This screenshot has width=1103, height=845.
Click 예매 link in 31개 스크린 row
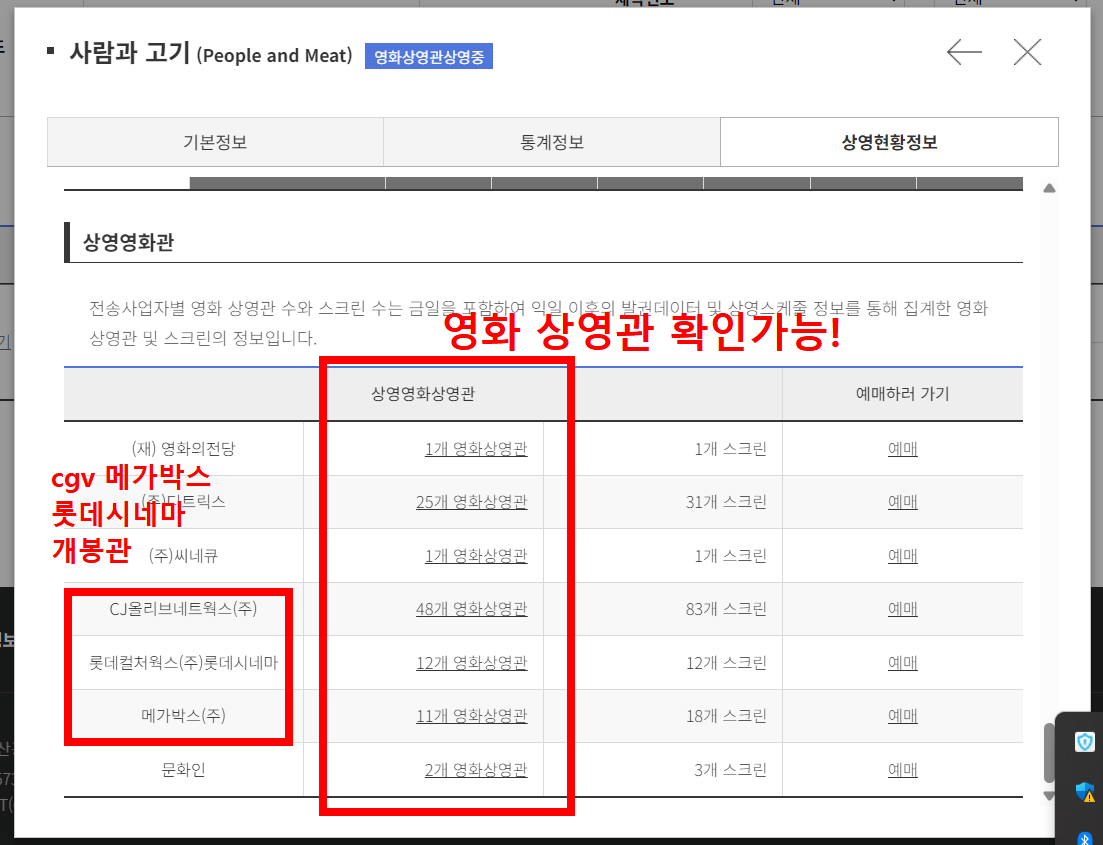pos(903,502)
